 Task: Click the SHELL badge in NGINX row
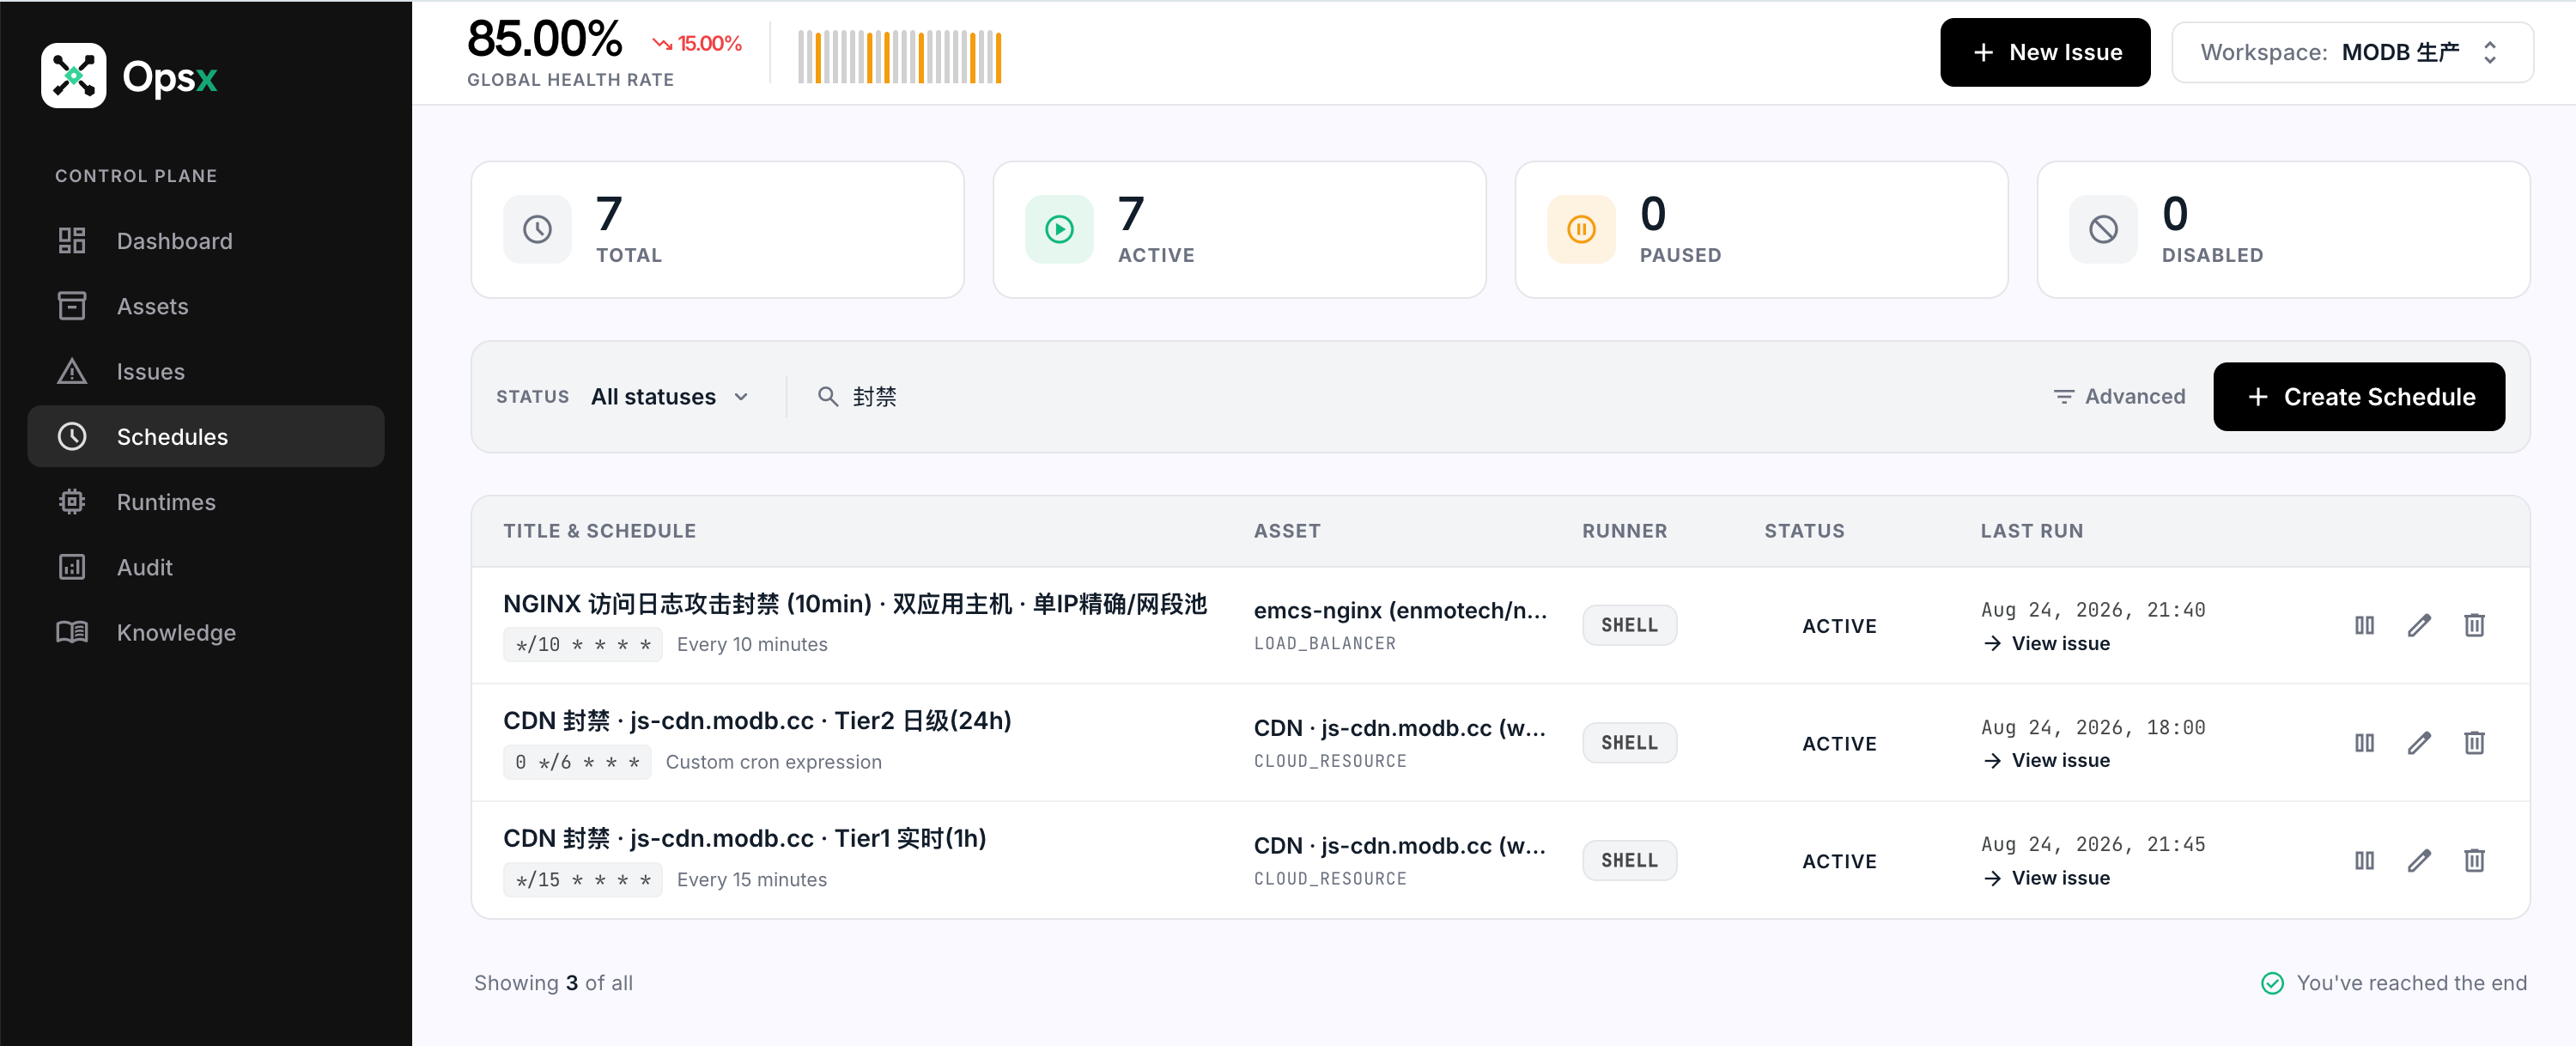[x=1629, y=625]
